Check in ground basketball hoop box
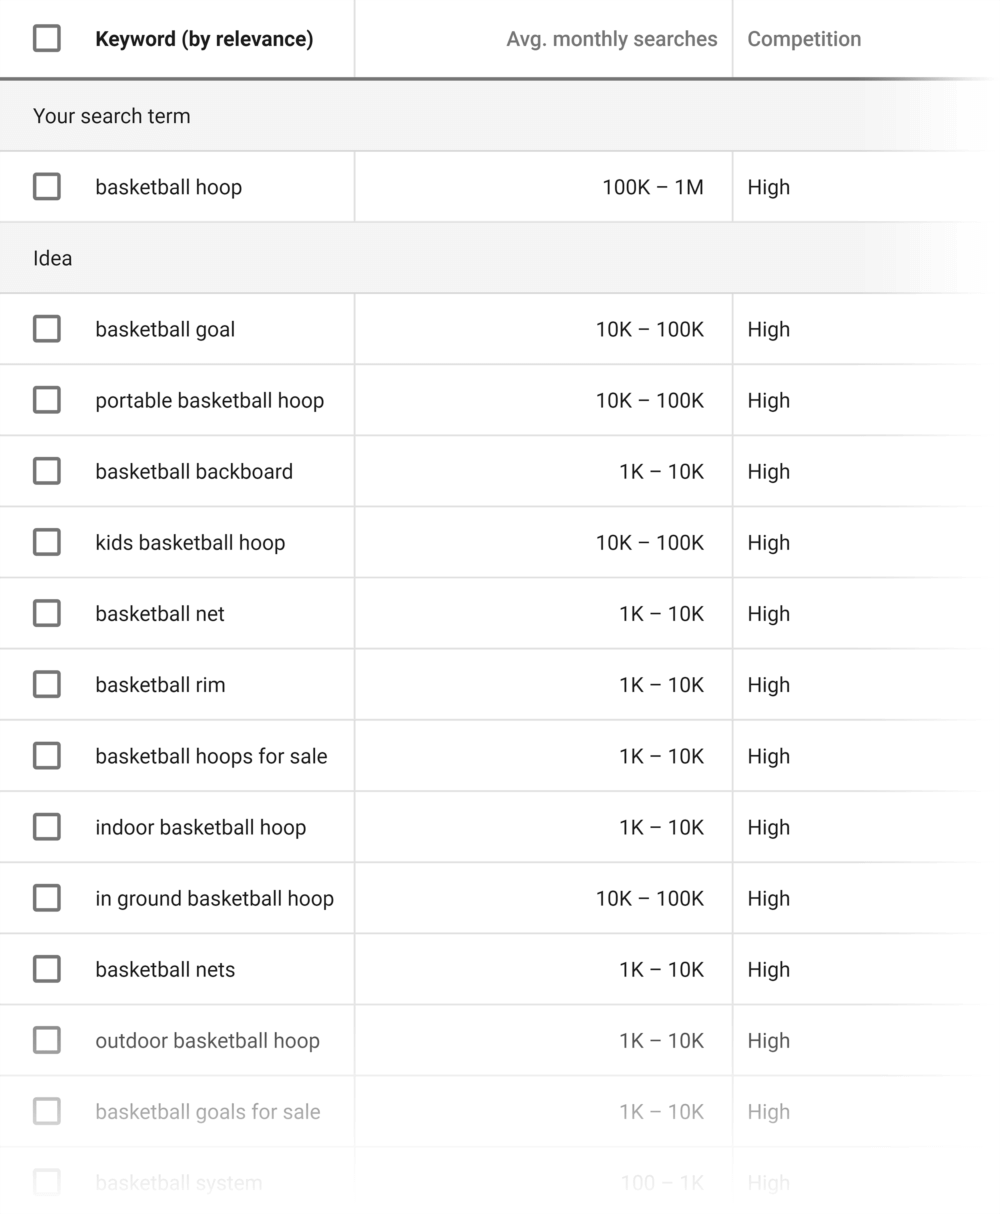This screenshot has height=1214, width=1000. [46, 898]
